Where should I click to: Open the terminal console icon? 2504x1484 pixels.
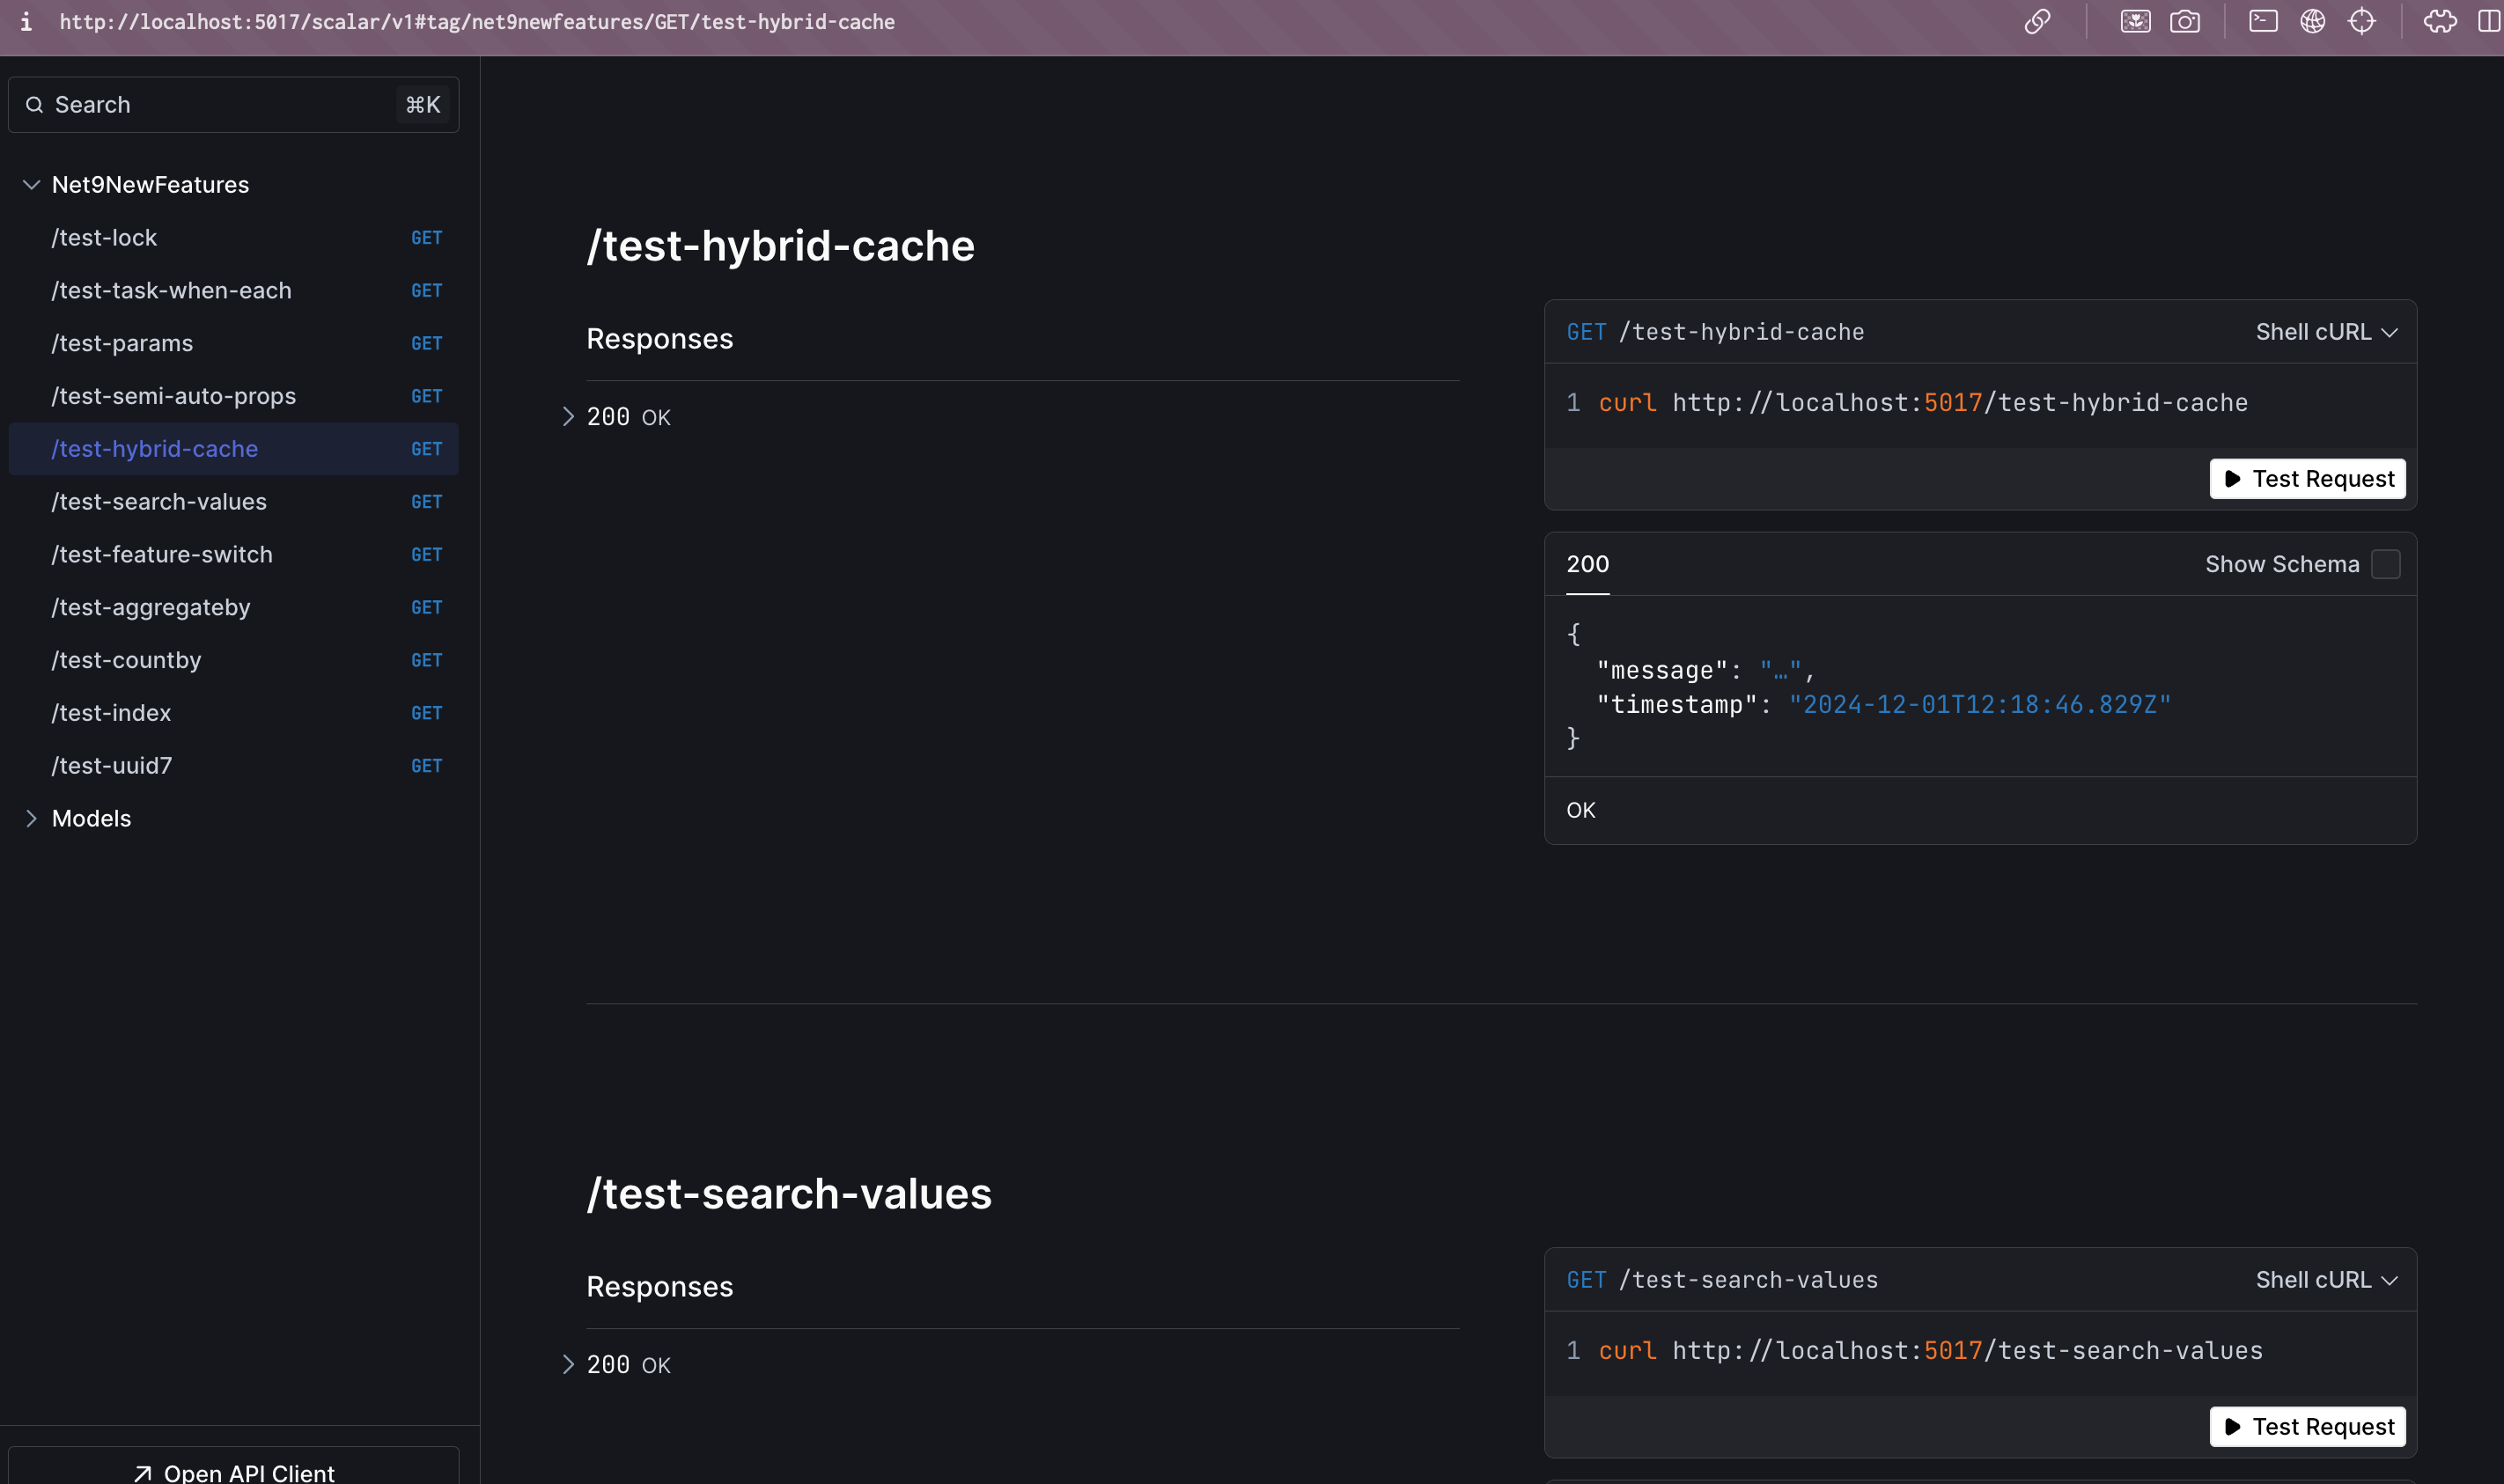point(2263,22)
